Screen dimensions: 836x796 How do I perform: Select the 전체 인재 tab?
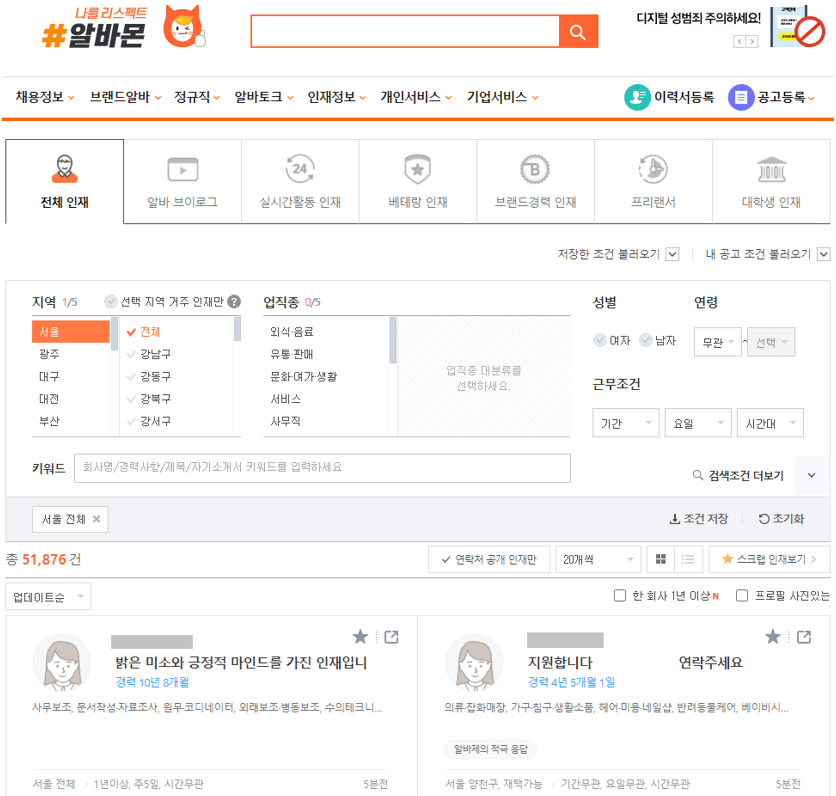(65, 182)
